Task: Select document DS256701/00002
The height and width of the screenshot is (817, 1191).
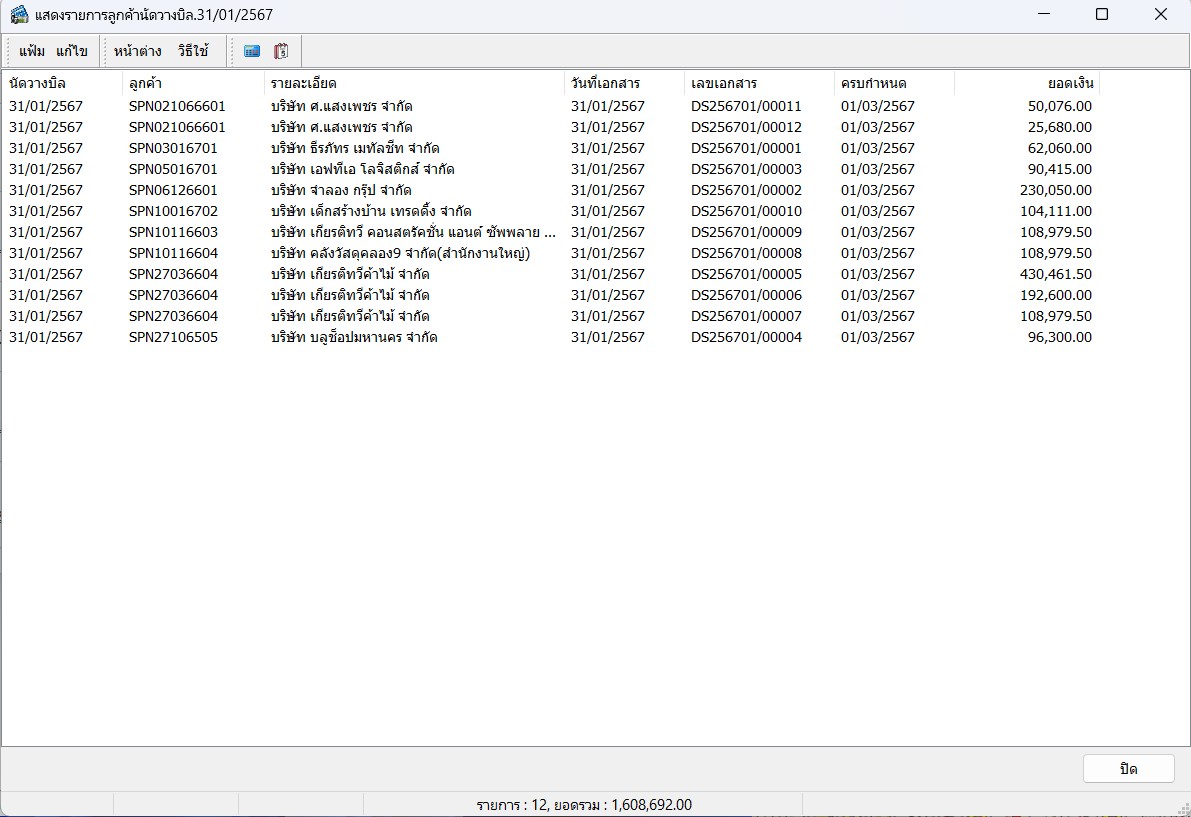Action: (746, 190)
